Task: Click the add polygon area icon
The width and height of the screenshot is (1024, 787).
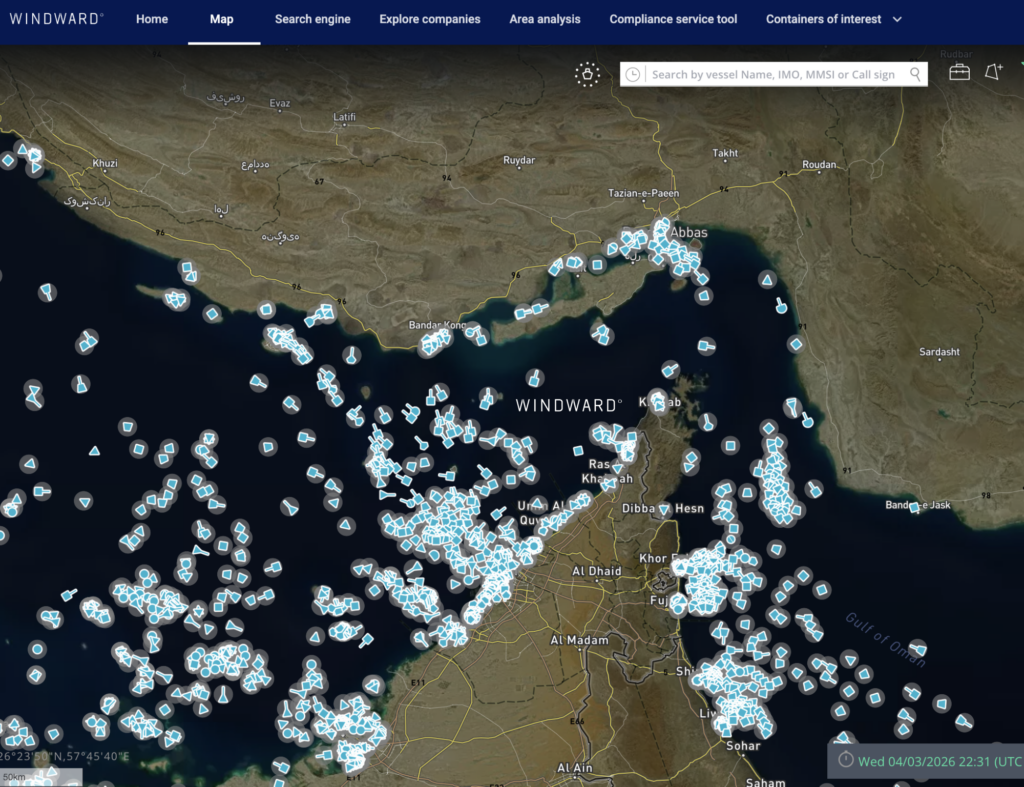Action: pyautogui.click(x=993, y=71)
